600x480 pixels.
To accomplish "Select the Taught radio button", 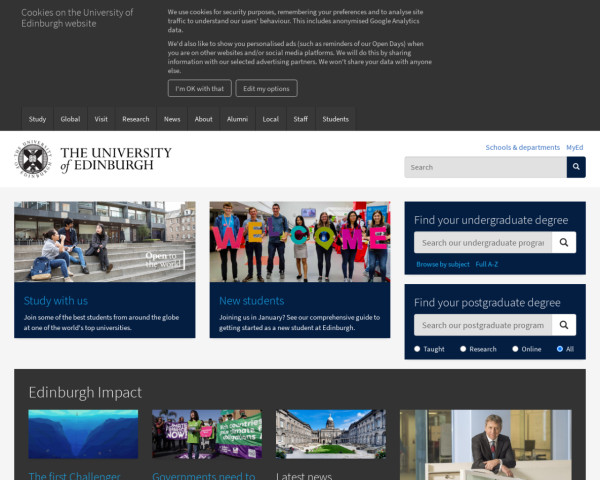I will pyautogui.click(x=418, y=349).
